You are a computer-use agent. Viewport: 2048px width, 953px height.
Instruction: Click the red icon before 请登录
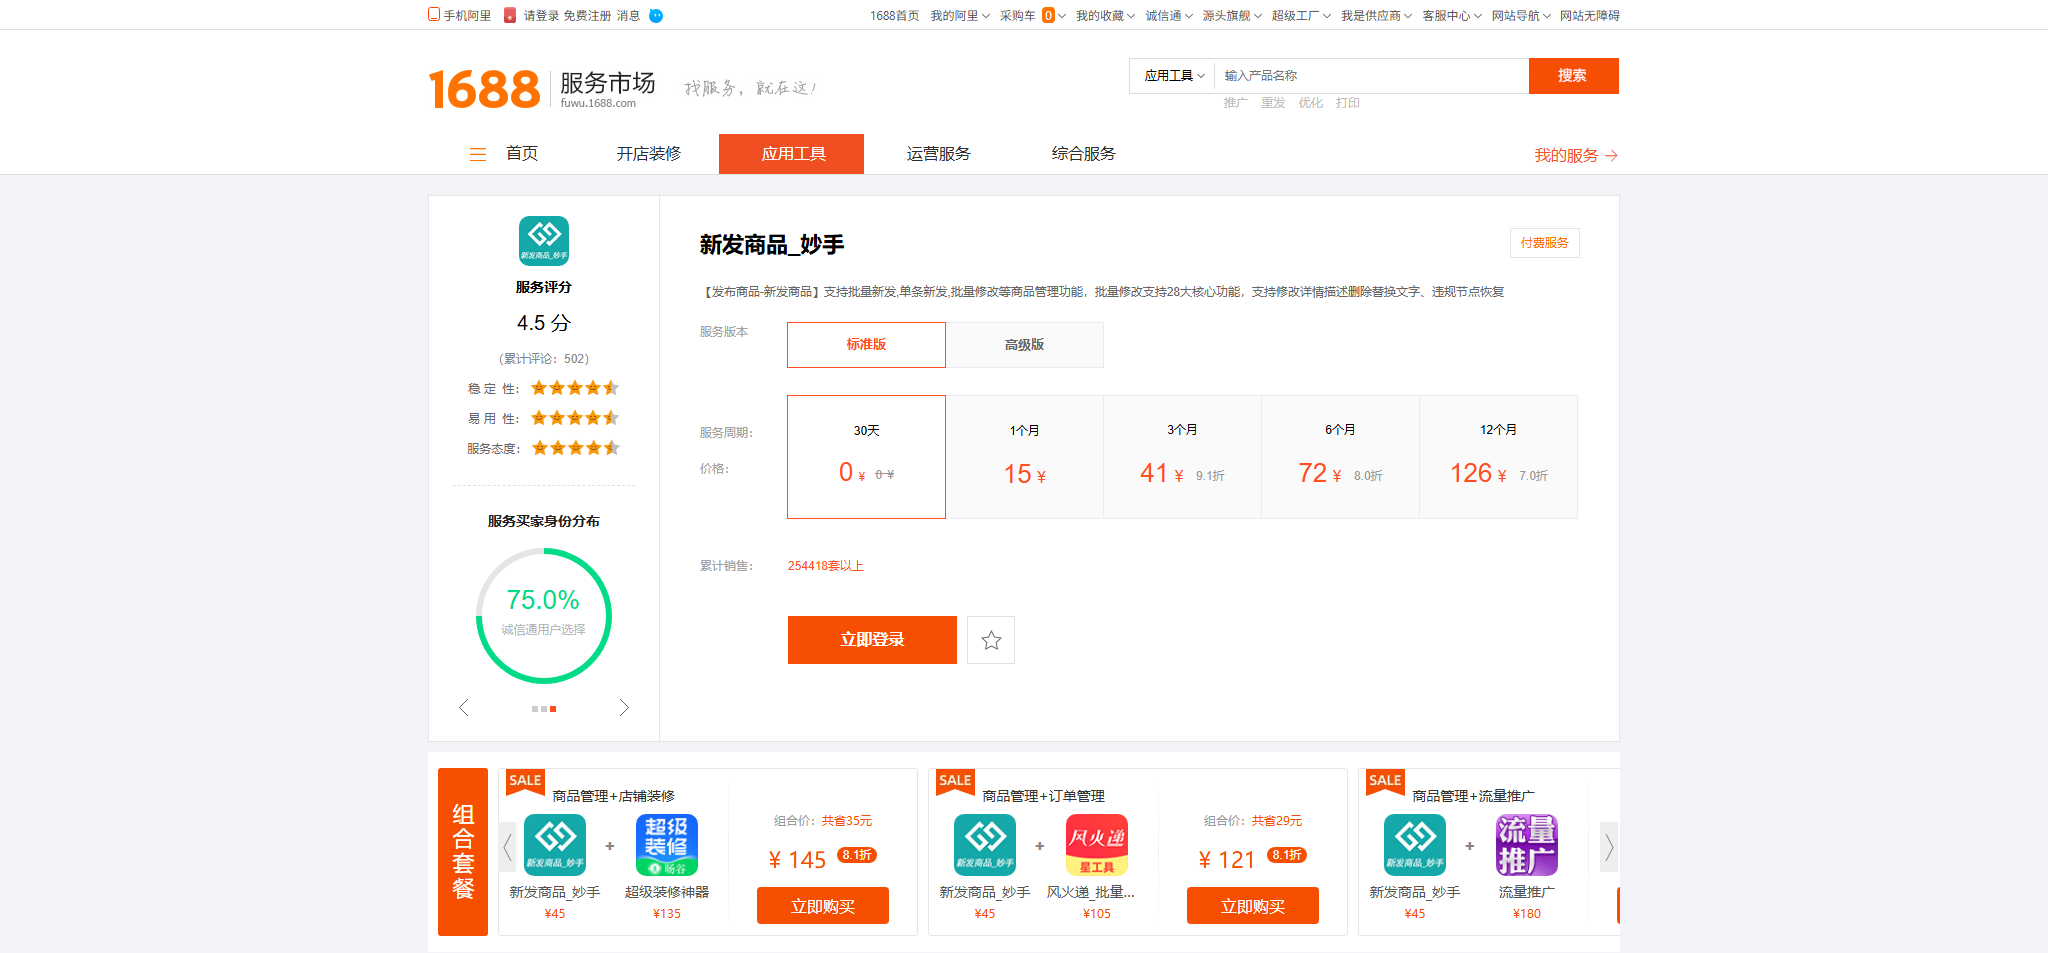click(x=510, y=15)
